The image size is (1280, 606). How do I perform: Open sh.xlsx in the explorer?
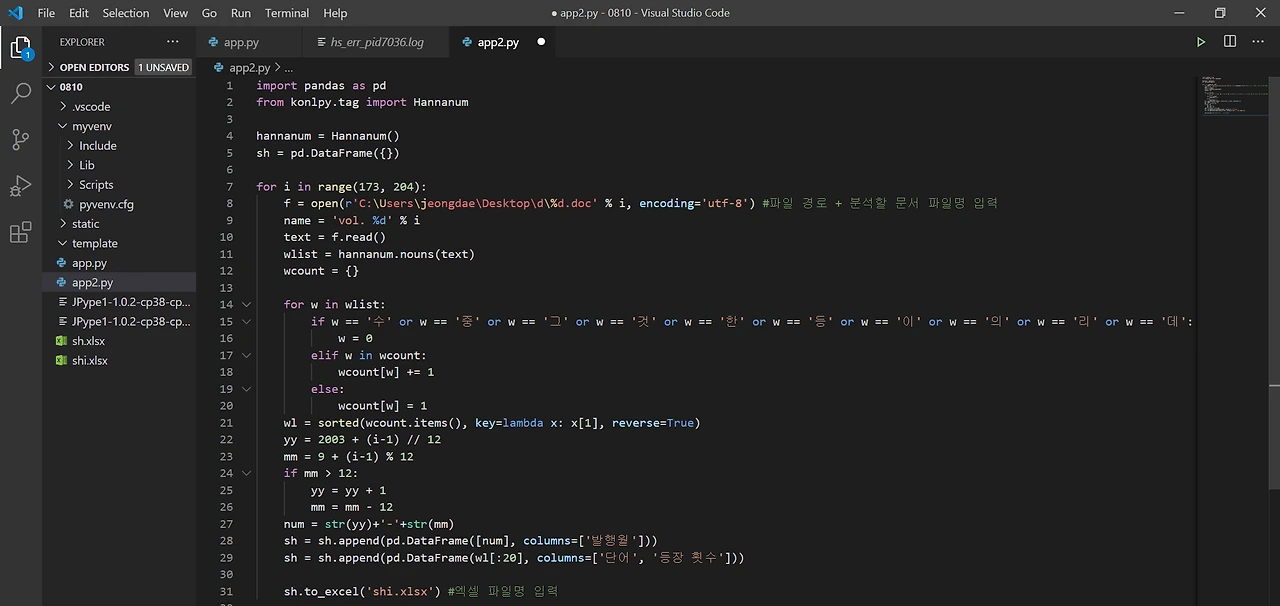119,341
